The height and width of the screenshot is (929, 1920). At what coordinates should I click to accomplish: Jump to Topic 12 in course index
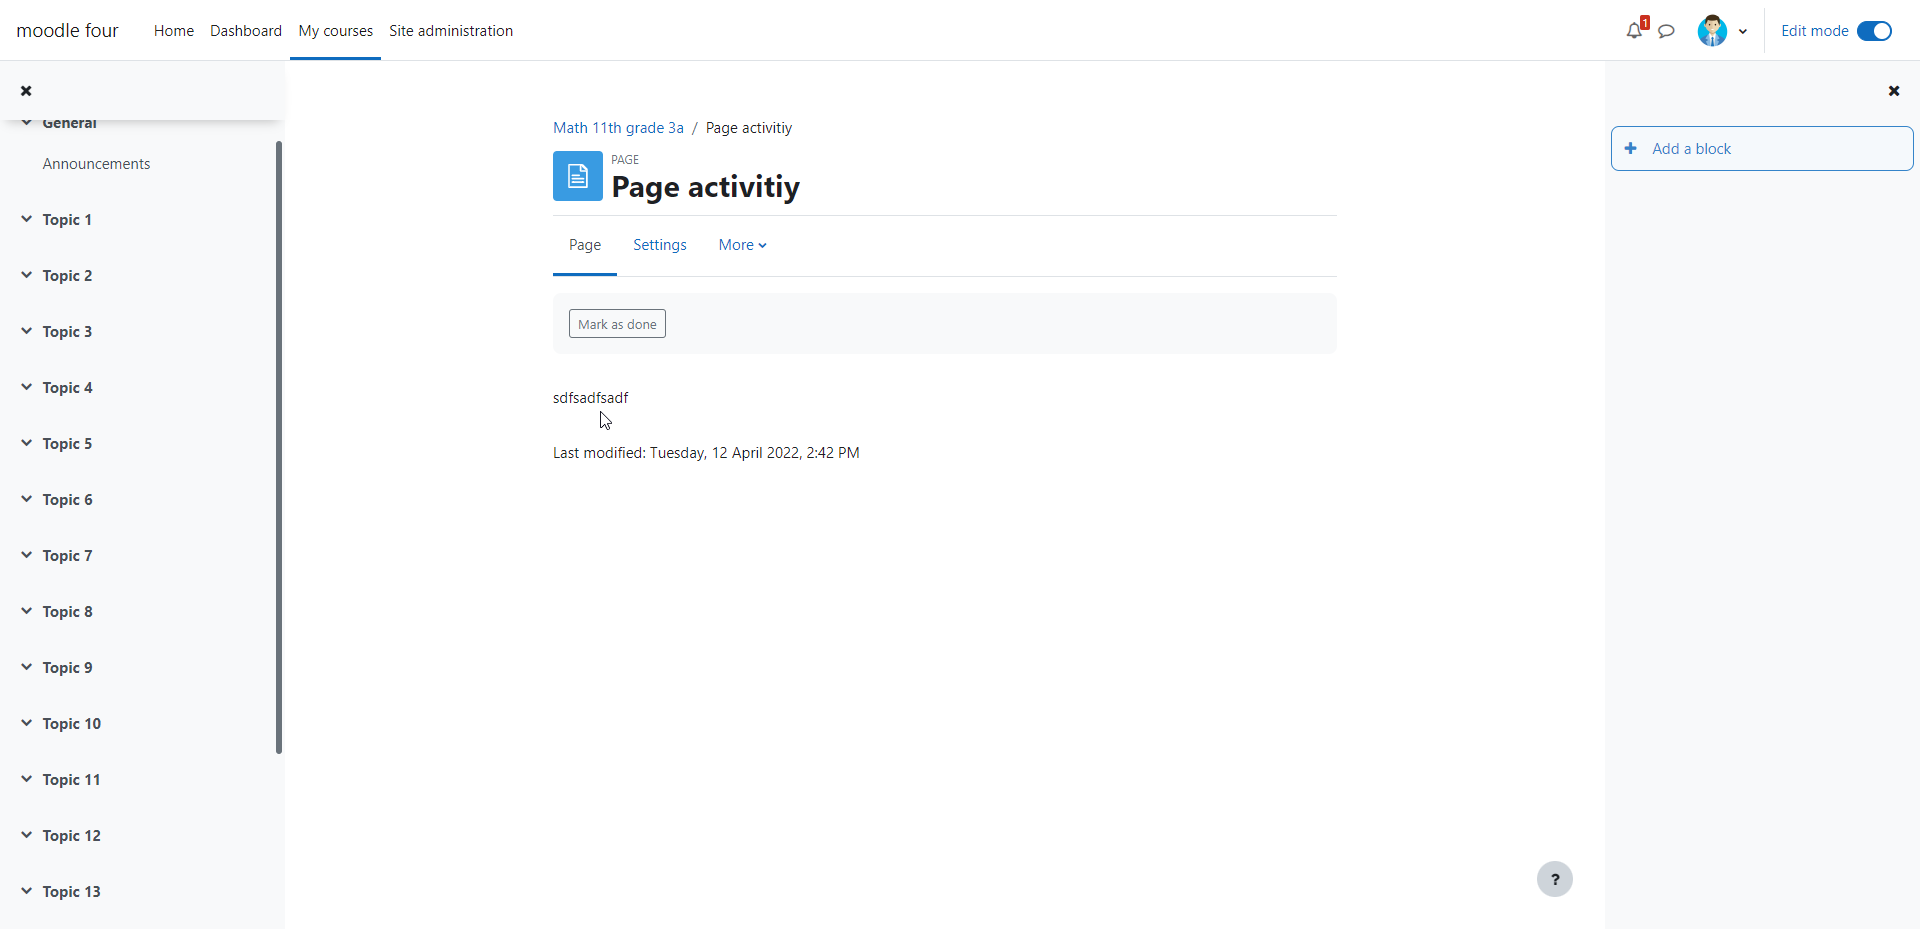(71, 836)
